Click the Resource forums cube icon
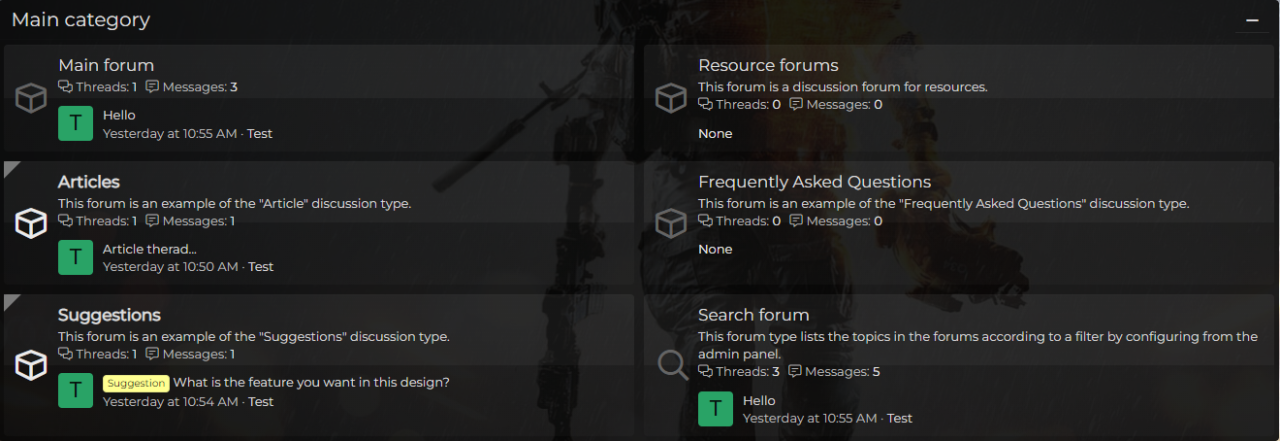The image size is (1280, 441). coord(670,98)
